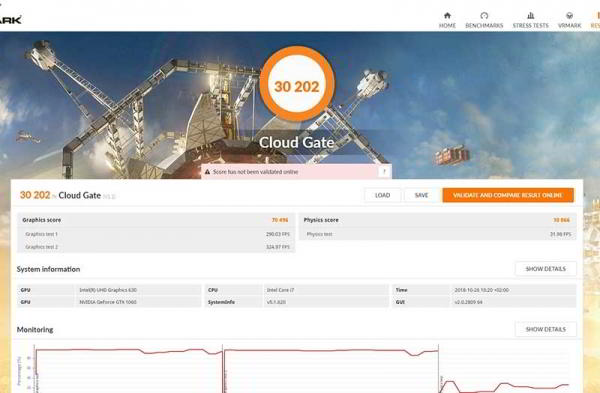Show details for System information
Image resolution: width=600 pixels, height=393 pixels.
pyautogui.click(x=545, y=269)
